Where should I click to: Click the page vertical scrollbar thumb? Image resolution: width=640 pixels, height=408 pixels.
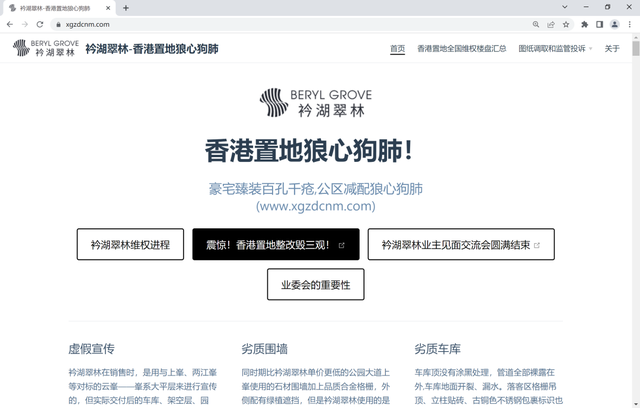pyautogui.click(x=636, y=49)
